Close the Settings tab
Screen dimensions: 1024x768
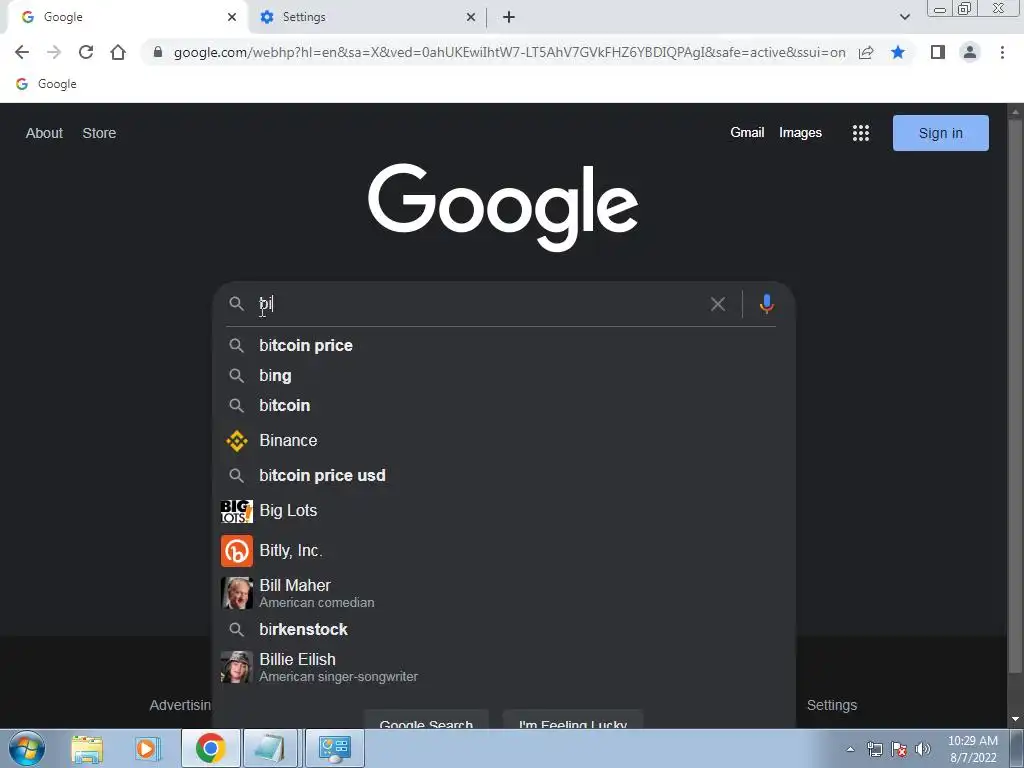tap(471, 17)
